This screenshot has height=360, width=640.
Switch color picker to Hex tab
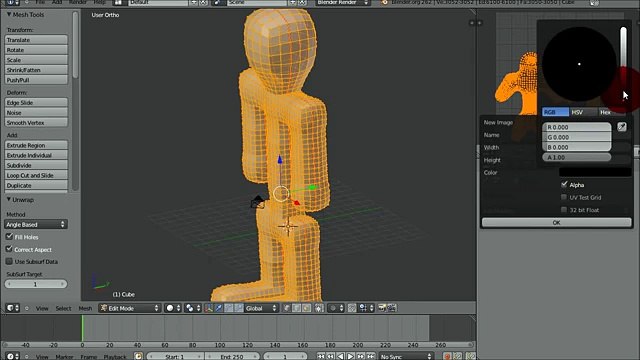pos(611,112)
